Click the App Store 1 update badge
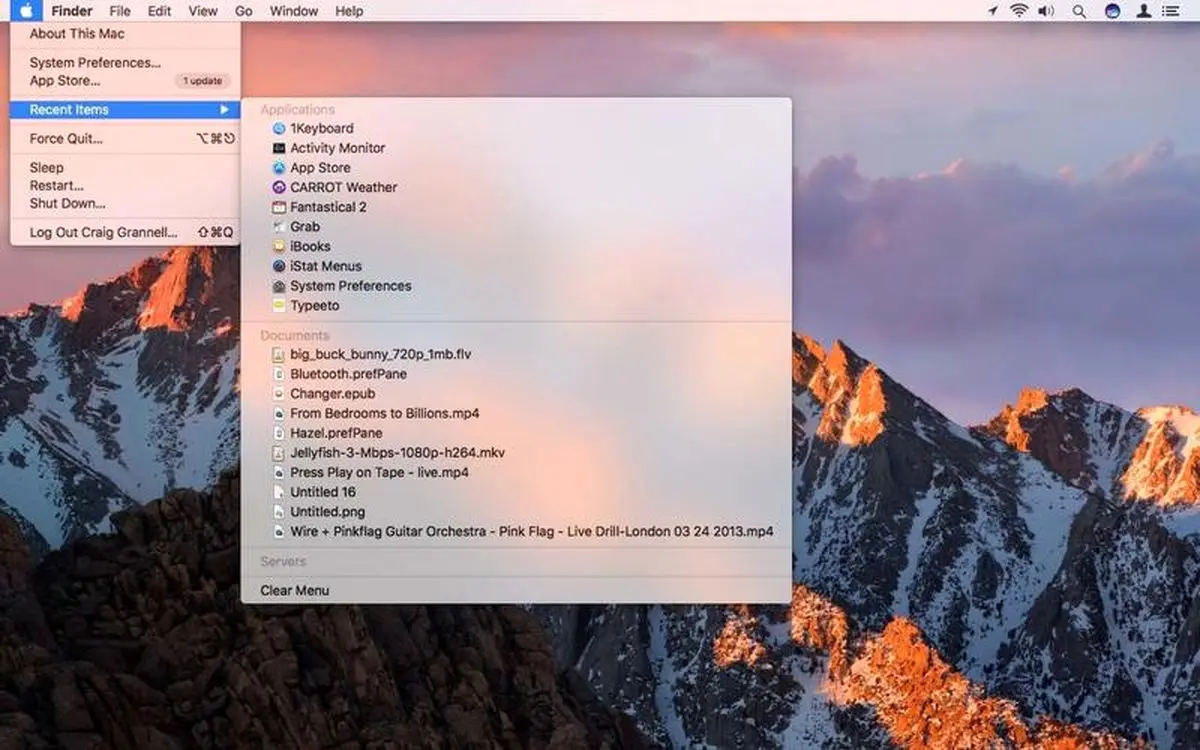Screen dimensions: 1200x750 202,81
